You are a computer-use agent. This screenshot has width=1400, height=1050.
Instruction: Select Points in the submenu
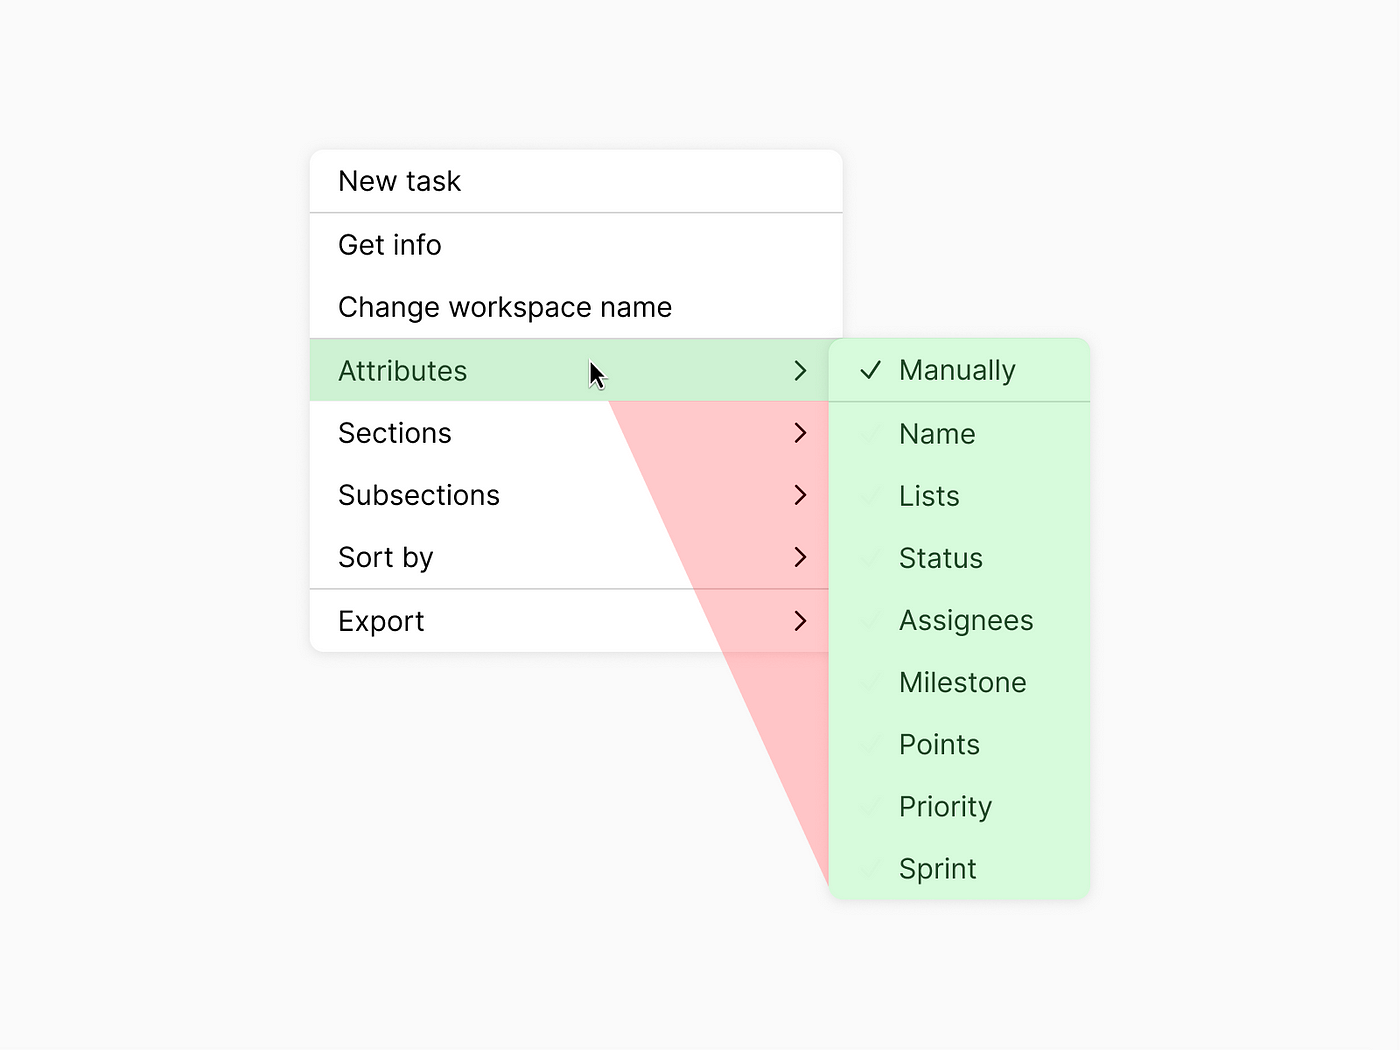pos(939,744)
